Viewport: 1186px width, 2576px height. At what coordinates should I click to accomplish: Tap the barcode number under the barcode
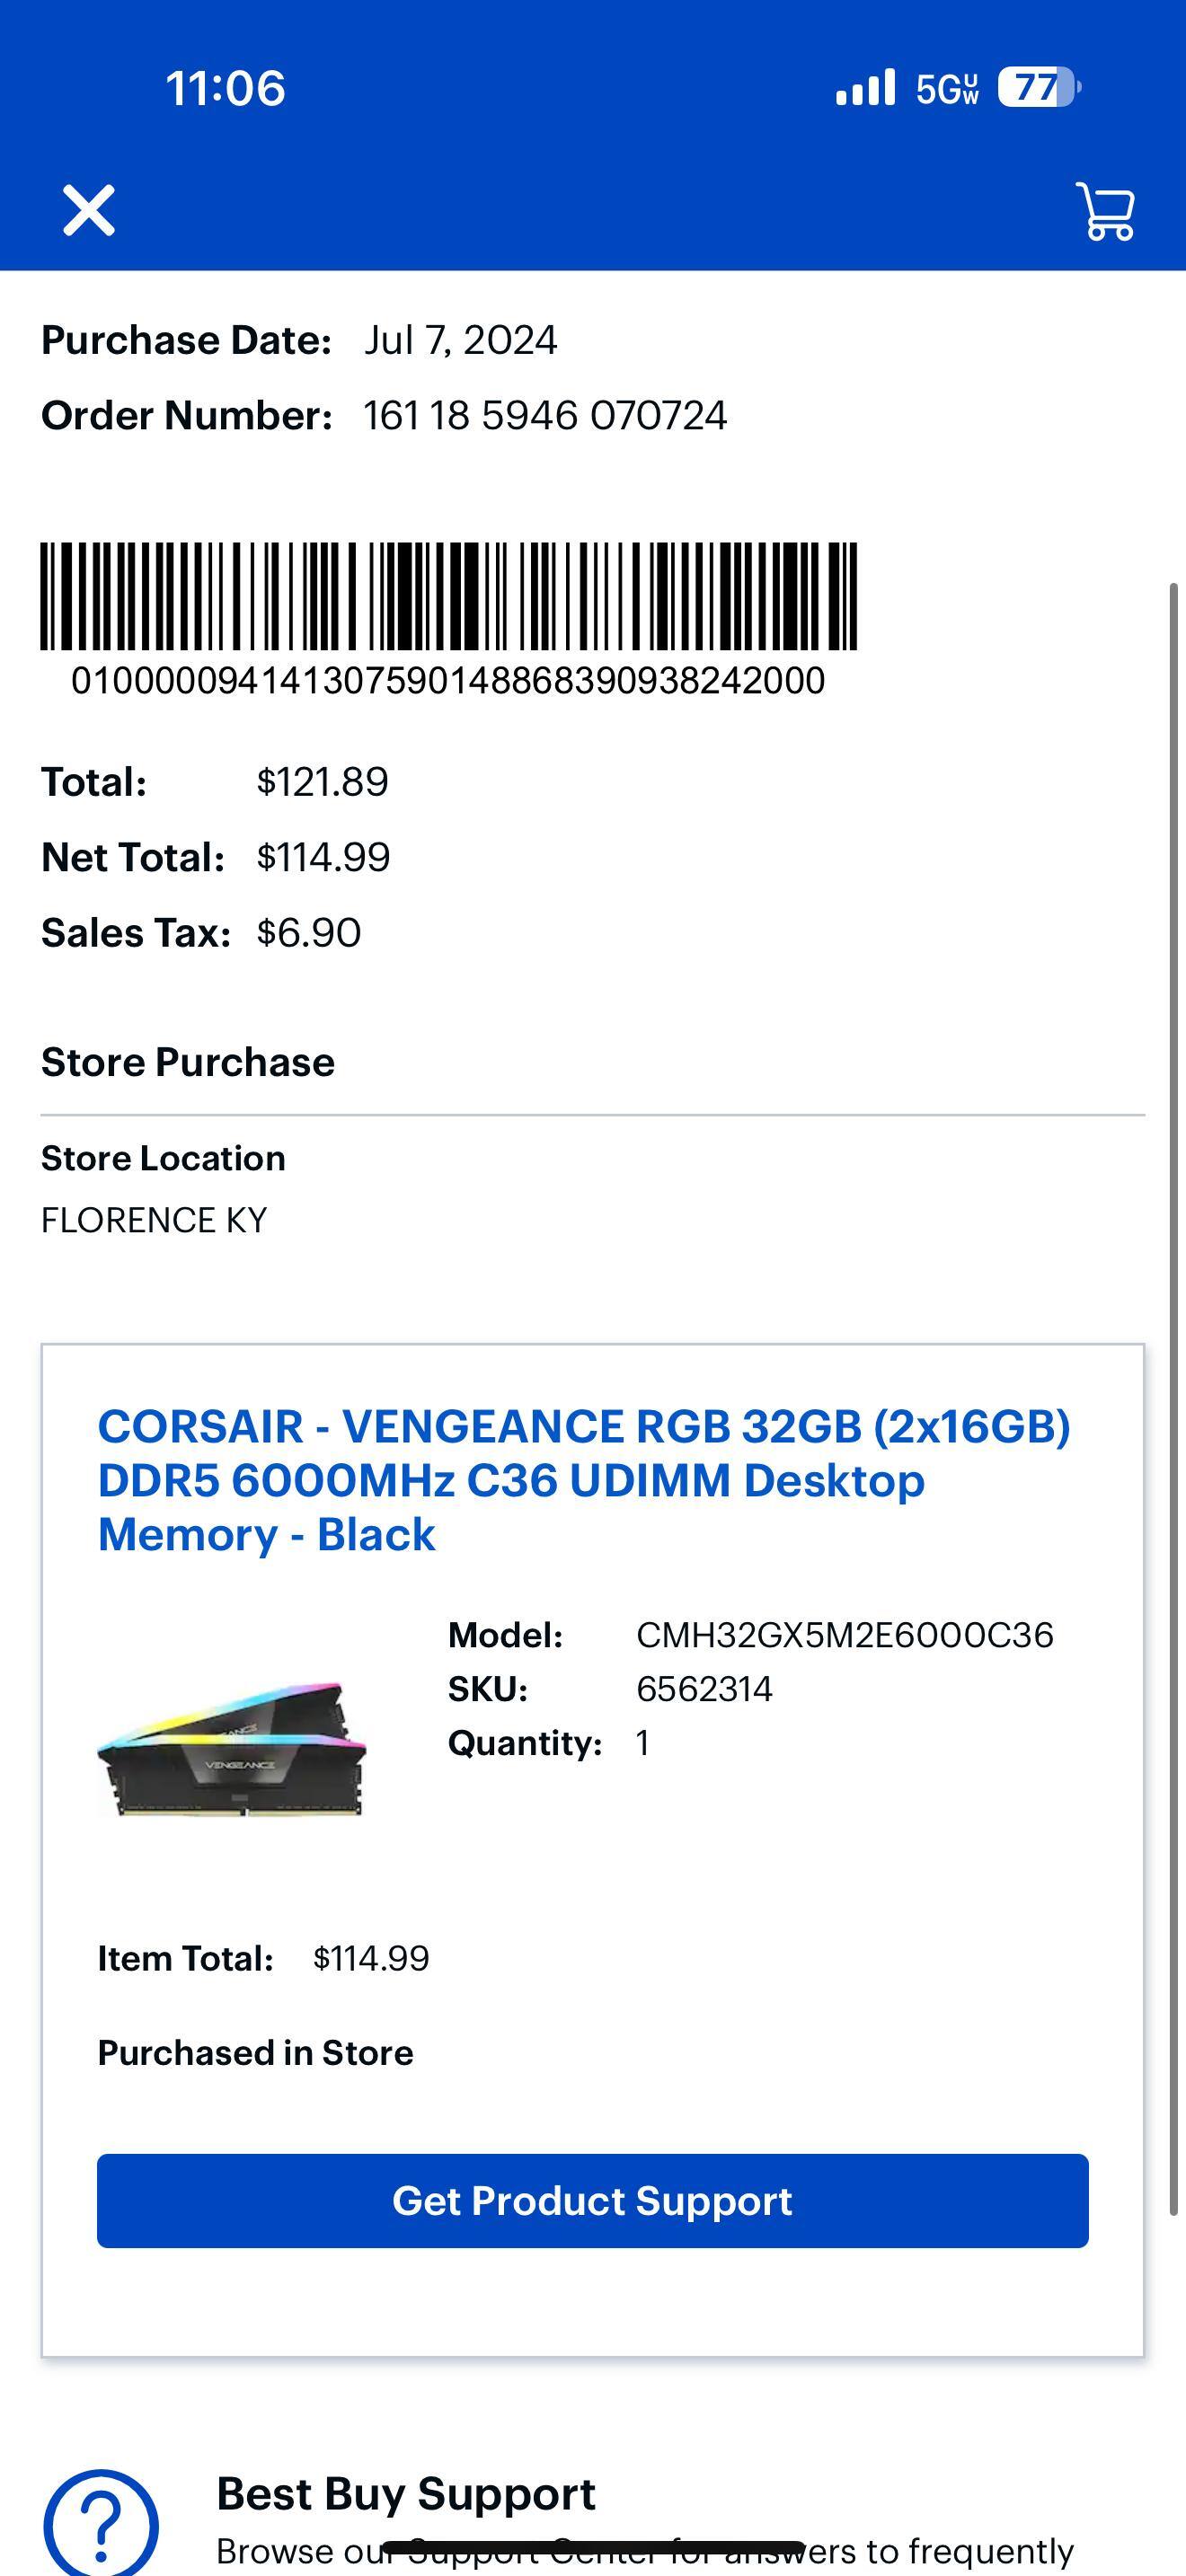tap(448, 681)
